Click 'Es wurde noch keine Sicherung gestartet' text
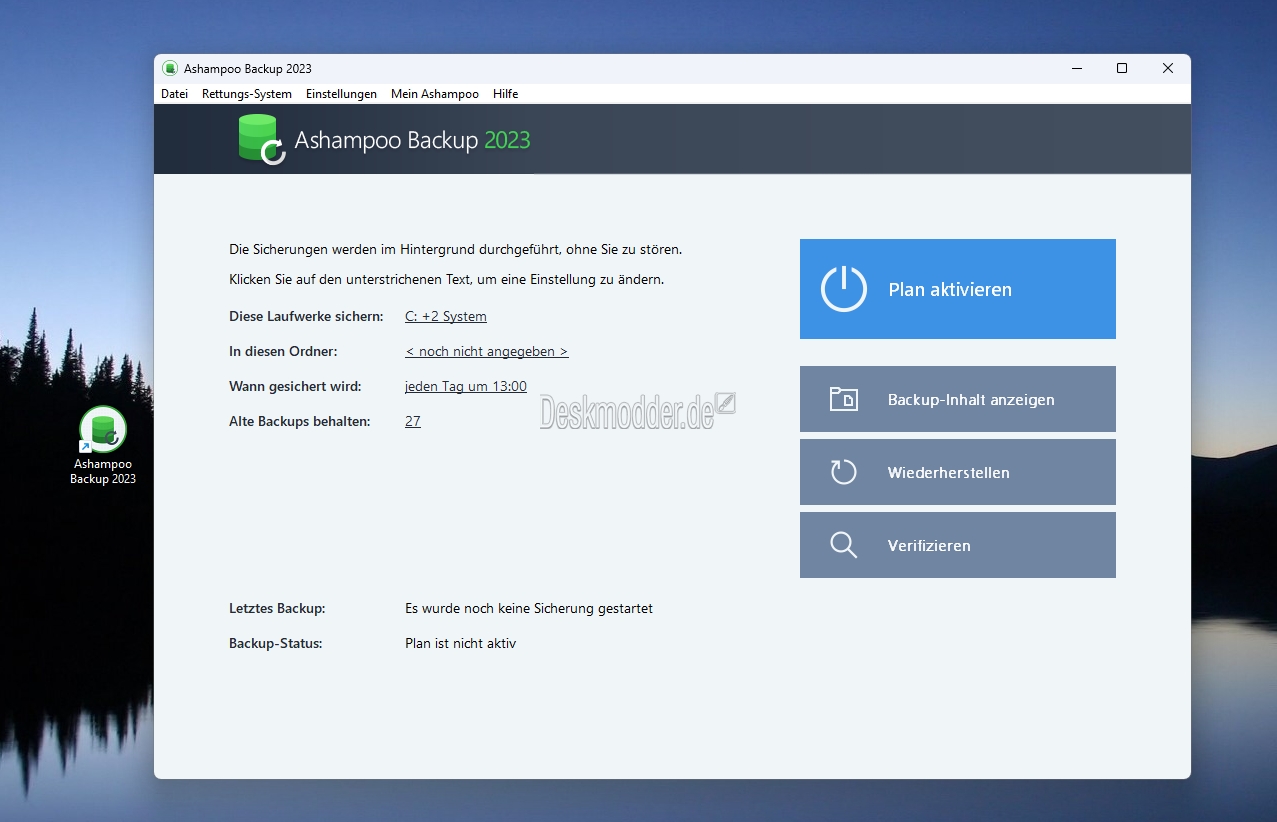 529,609
